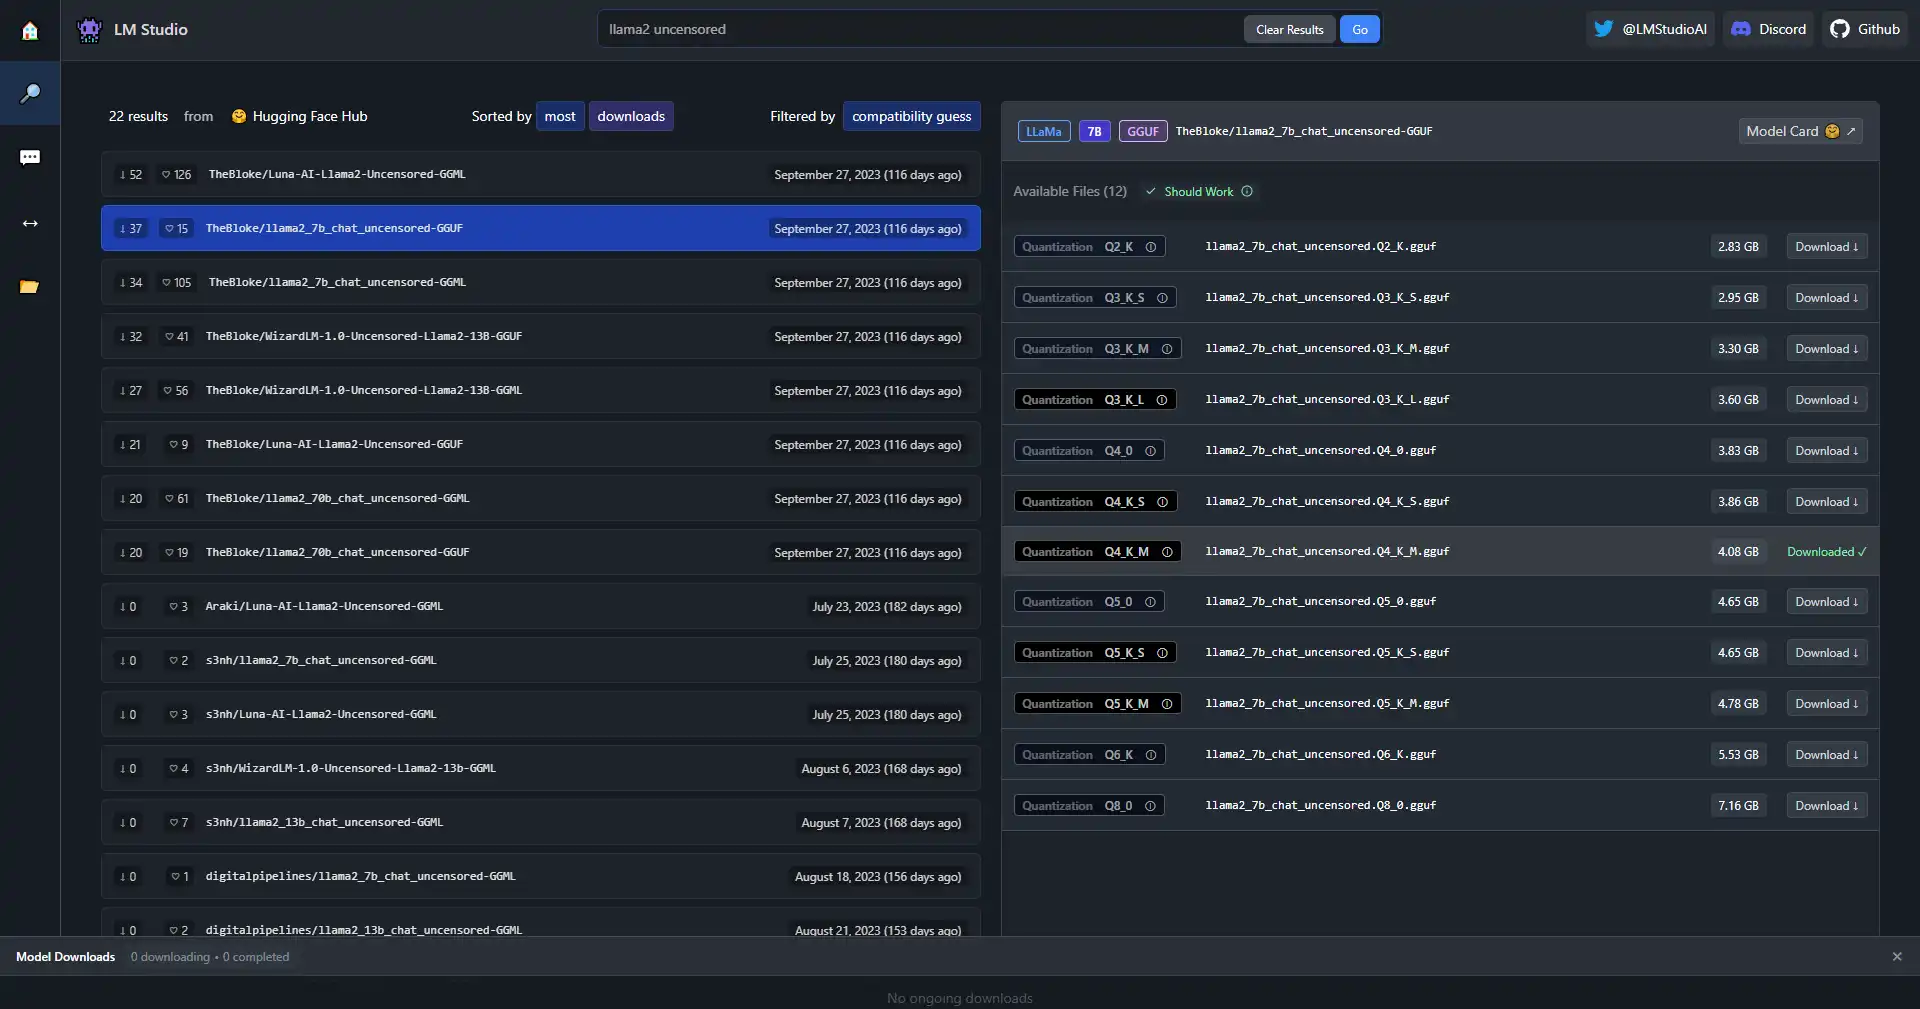This screenshot has width=1920, height=1009.
Task: Click the LM Studio logo icon
Action: coord(90,30)
